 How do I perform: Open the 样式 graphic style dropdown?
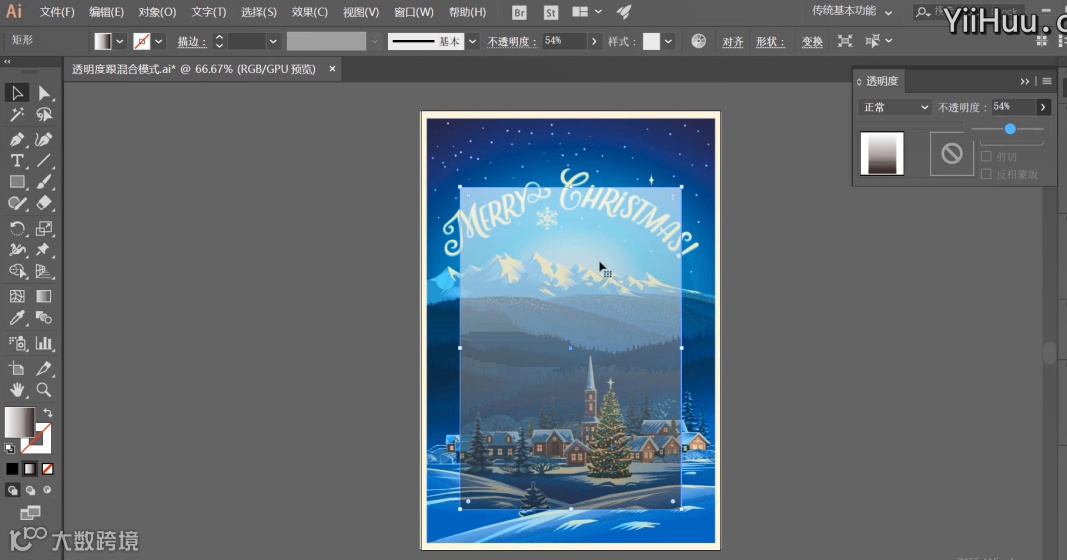click(x=668, y=42)
